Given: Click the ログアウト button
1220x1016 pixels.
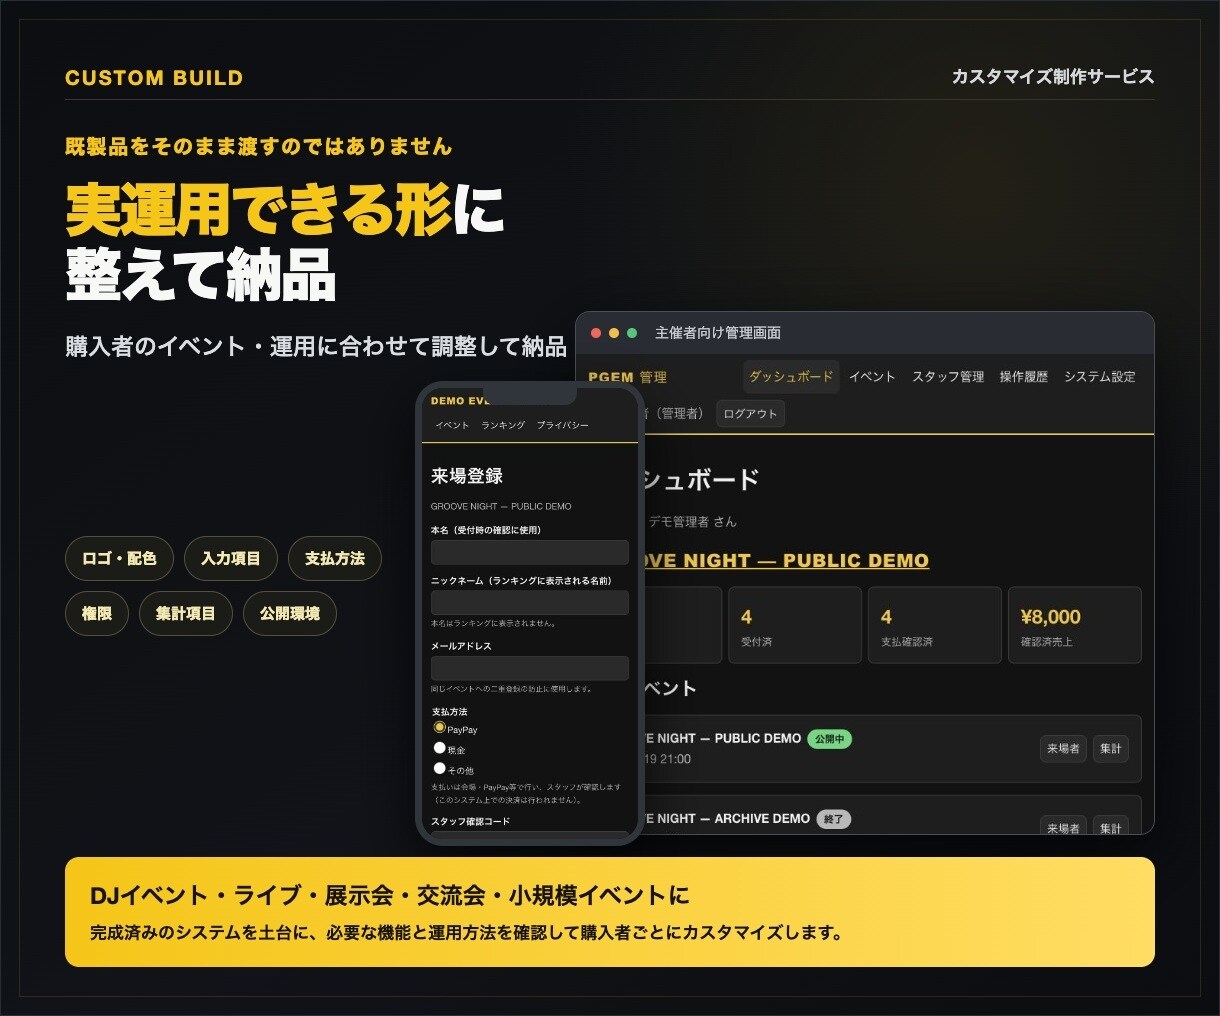Looking at the screenshot, I should pyautogui.click(x=750, y=414).
